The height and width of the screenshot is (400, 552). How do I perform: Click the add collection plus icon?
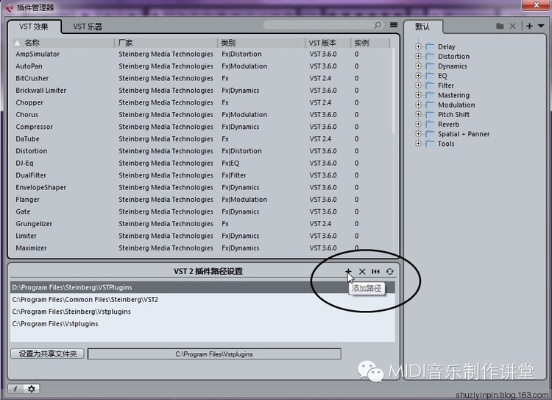[x=529, y=26]
